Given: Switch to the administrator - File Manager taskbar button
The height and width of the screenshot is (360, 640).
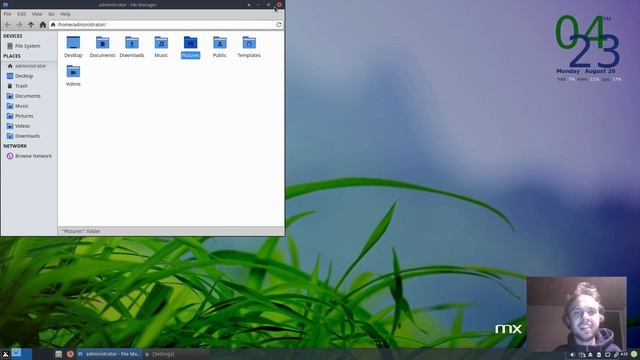Looking at the screenshot, I should pyautogui.click(x=110, y=354).
